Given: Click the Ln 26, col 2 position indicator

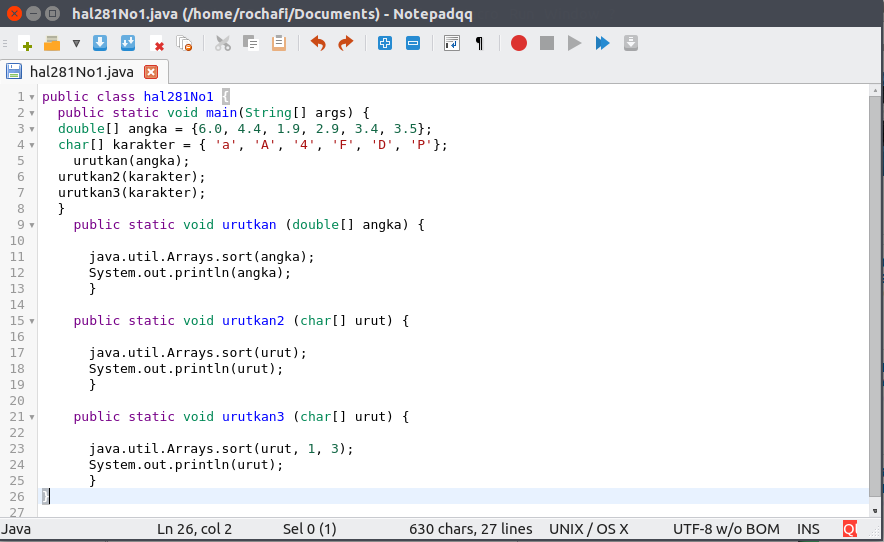Looking at the screenshot, I should click(195, 529).
